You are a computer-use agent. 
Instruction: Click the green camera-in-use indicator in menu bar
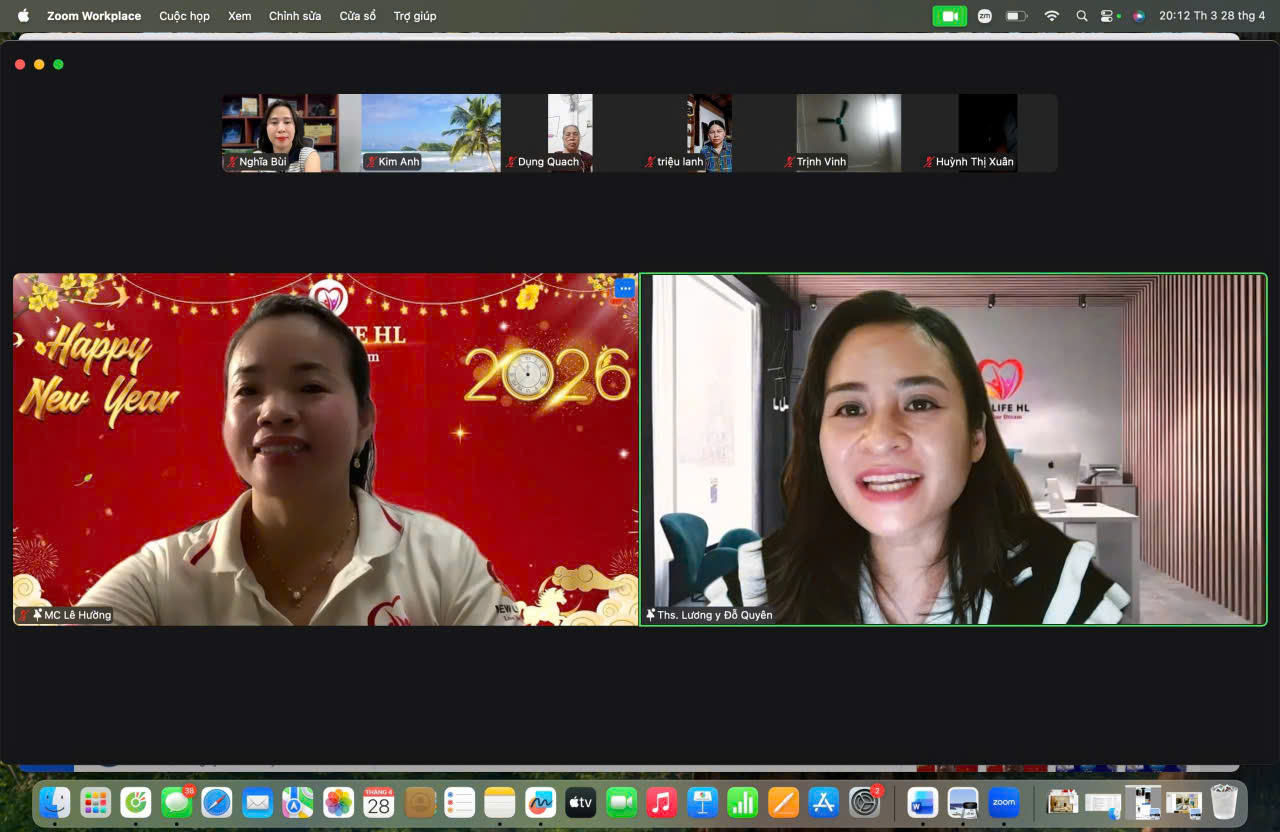pos(949,16)
